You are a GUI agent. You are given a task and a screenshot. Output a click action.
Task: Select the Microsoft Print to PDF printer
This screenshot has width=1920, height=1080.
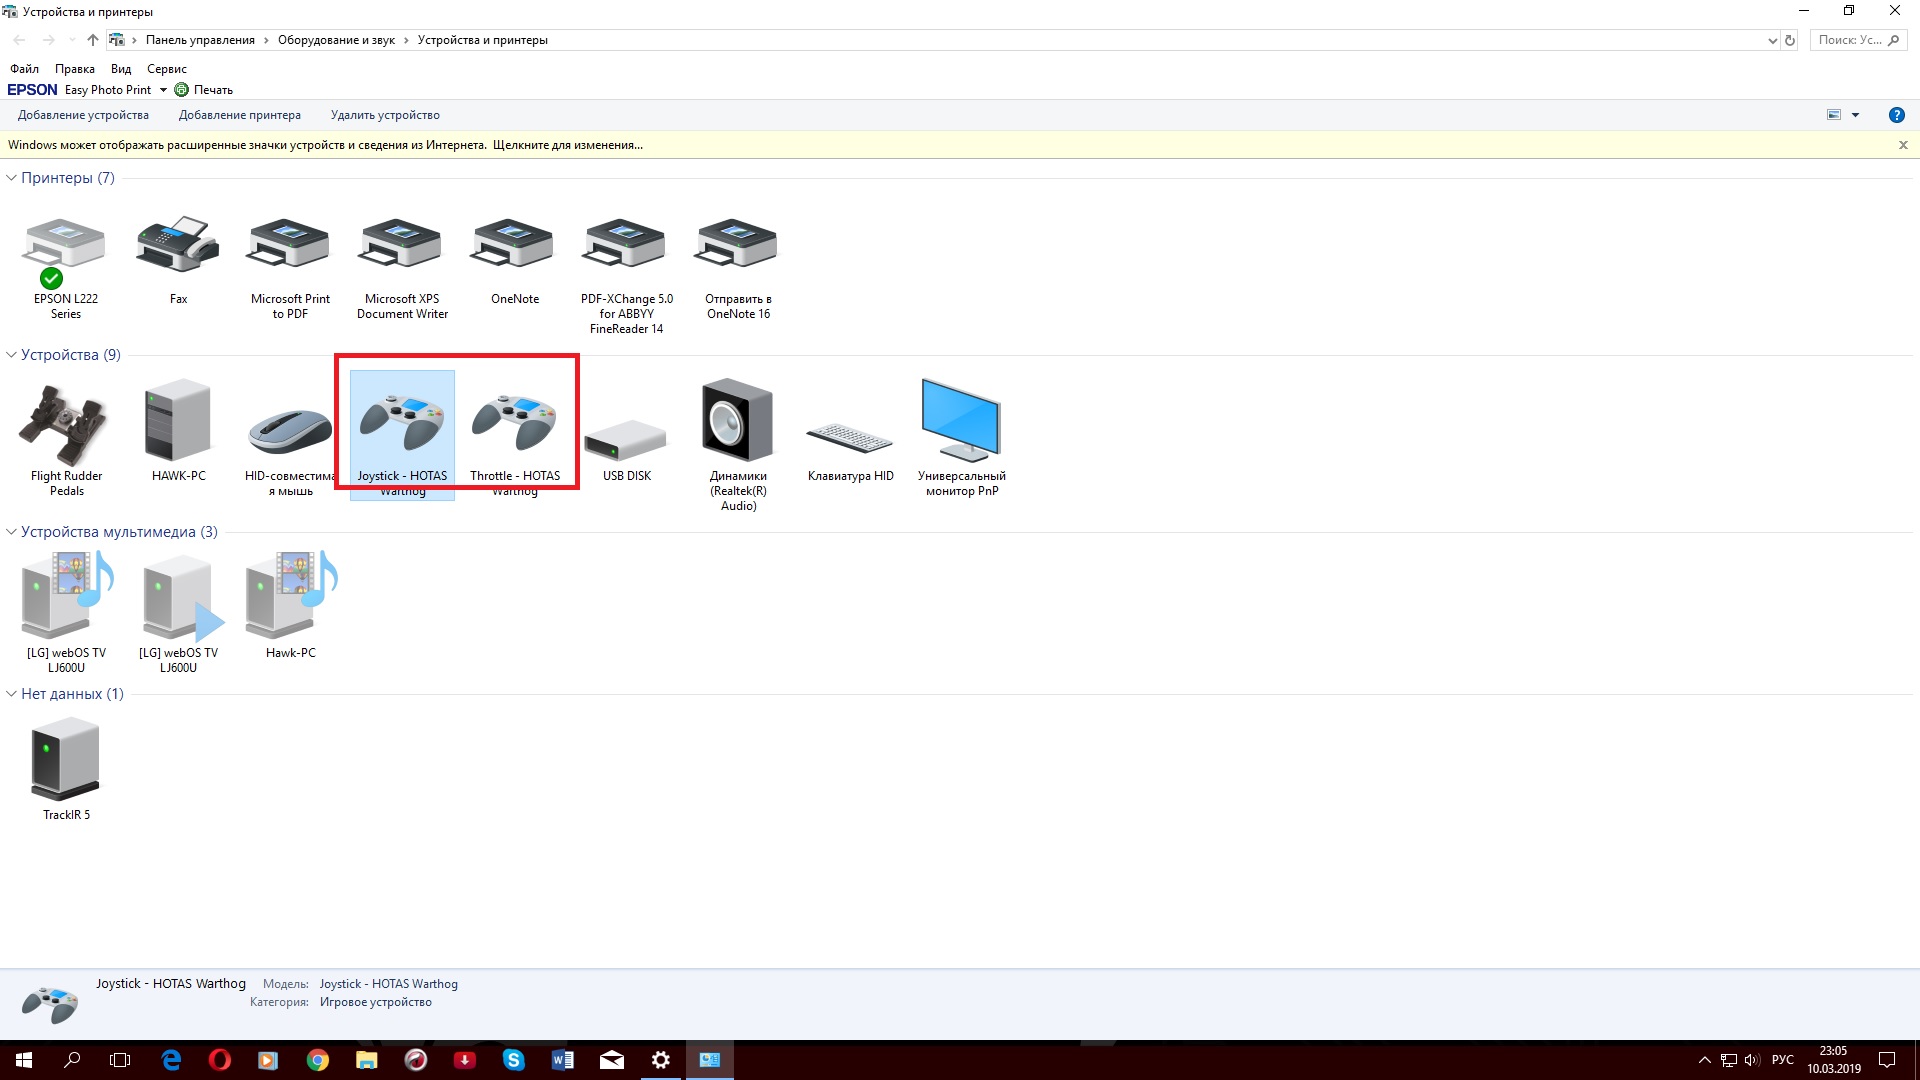[x=290, y=245]
